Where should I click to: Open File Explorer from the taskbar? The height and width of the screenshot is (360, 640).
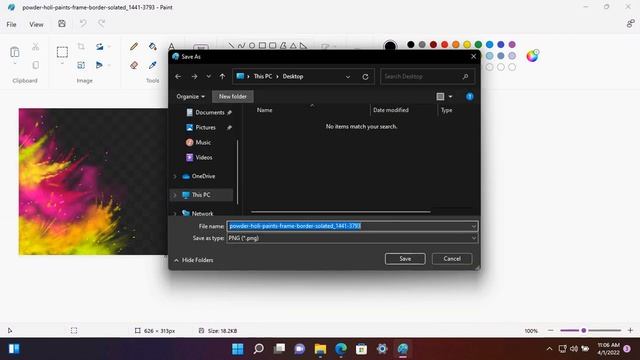pyautogui.click(x=320, y=349)
